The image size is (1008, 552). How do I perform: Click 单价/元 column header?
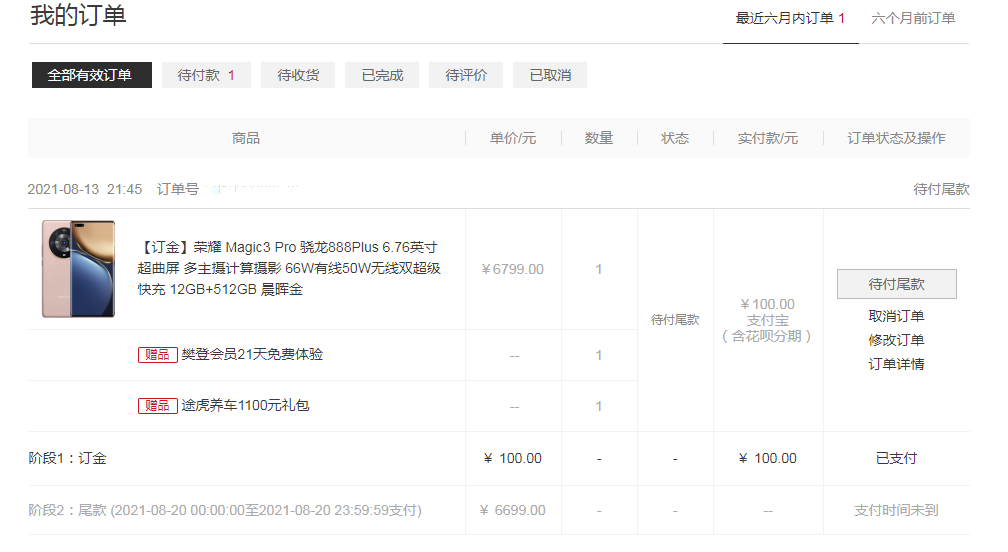(x=512, y=138)
